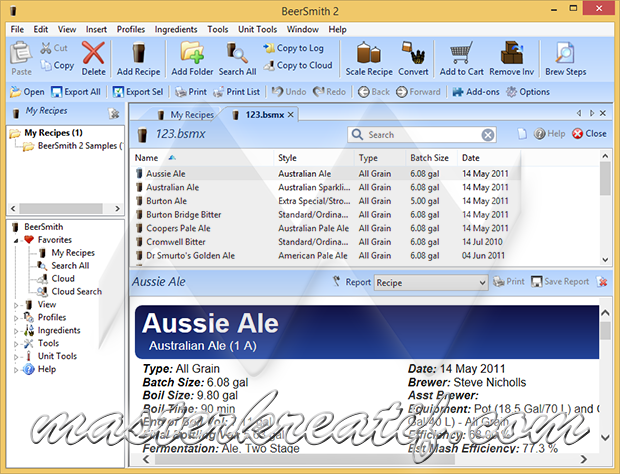This screenshot has width=620, height=474.
Task: Open the Unit Tools menu
Action: [257, 29]
